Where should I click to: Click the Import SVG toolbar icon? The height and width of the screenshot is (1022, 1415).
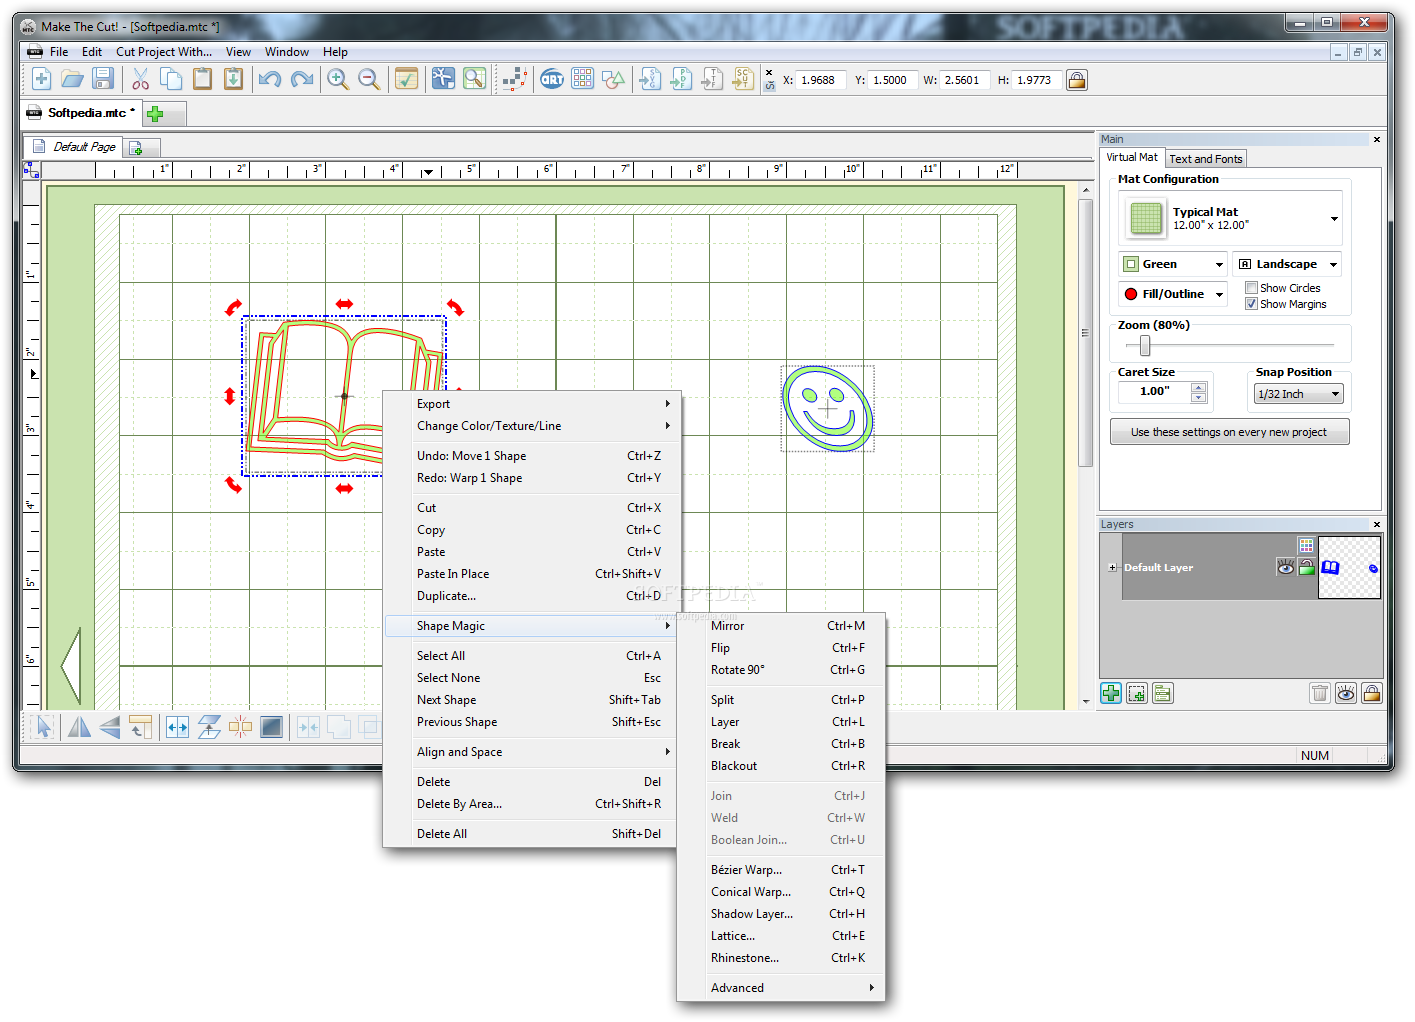point(650,79)
